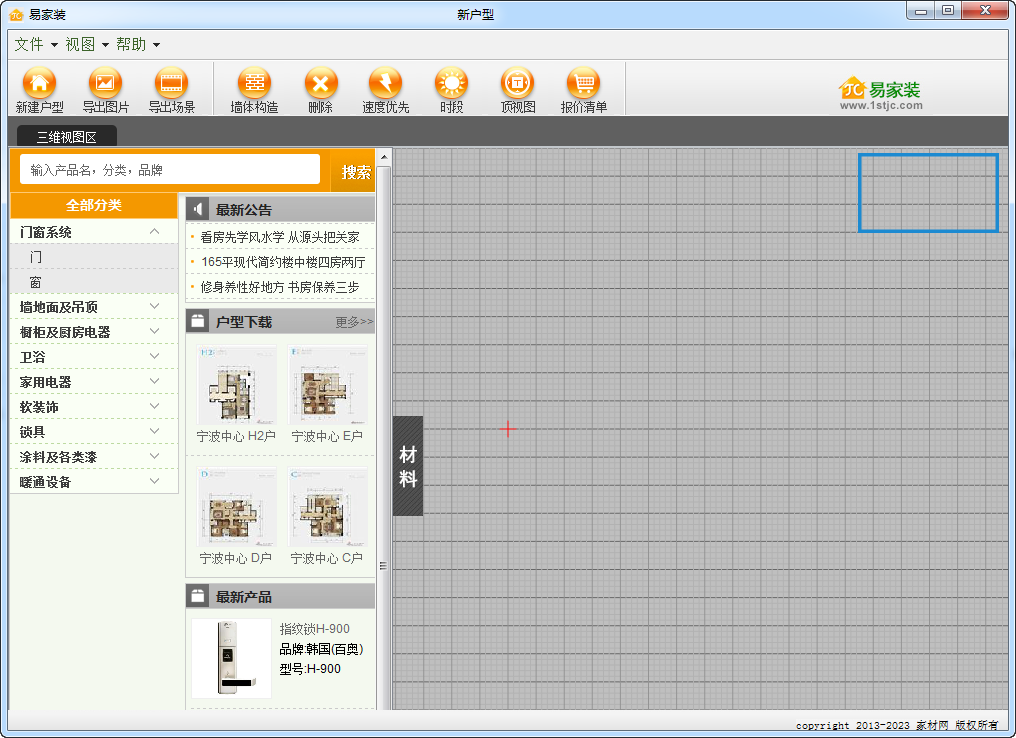Select the 三维视图区 tab
The width and height of the screenshot is (1016, 738).
pos(67,137)
